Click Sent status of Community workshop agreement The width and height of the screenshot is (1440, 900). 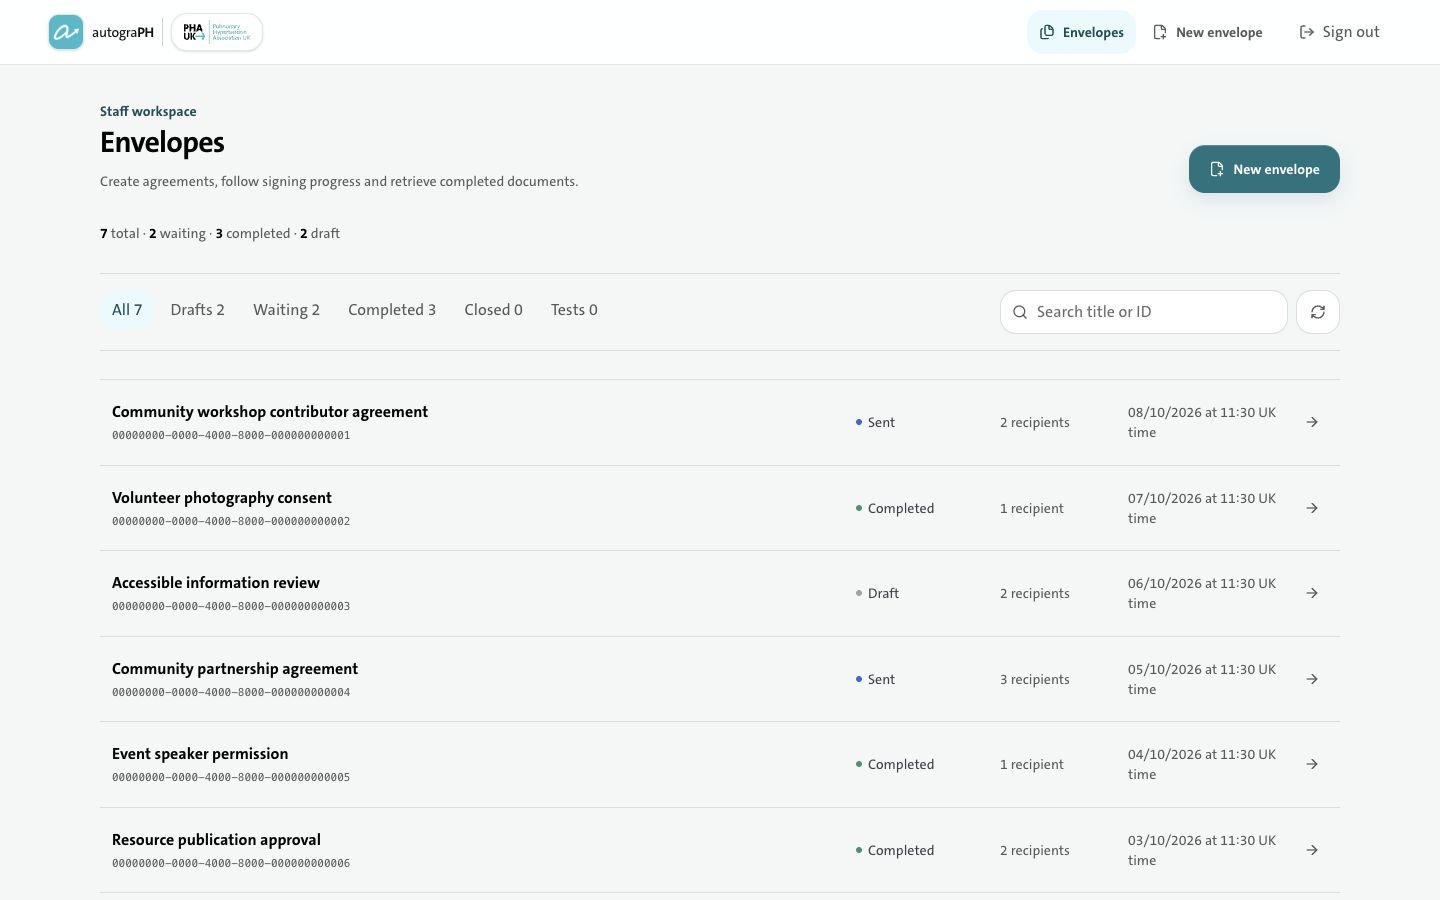pyautogui.click(x=875, y=422)
